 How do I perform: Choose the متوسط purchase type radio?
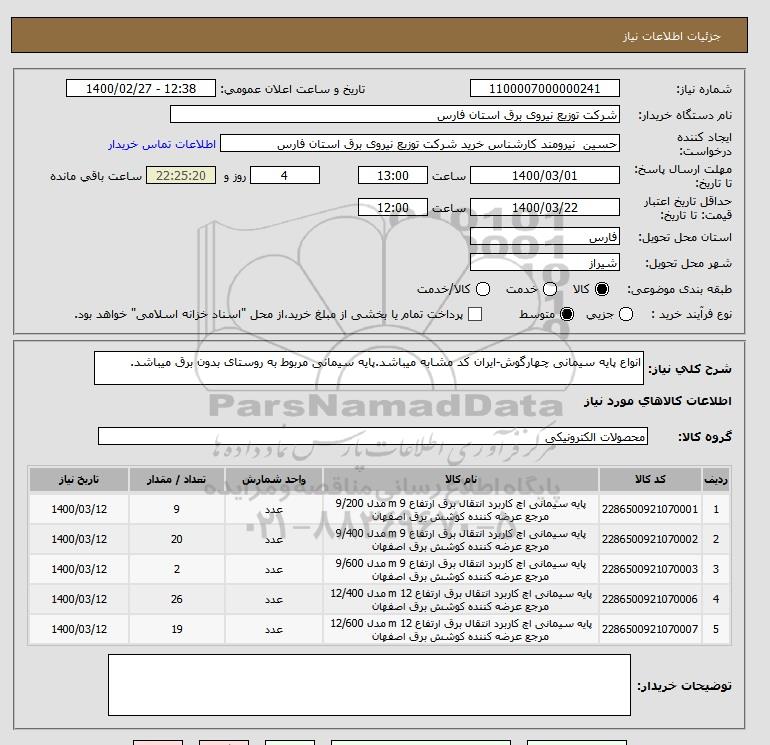point(567,314)
